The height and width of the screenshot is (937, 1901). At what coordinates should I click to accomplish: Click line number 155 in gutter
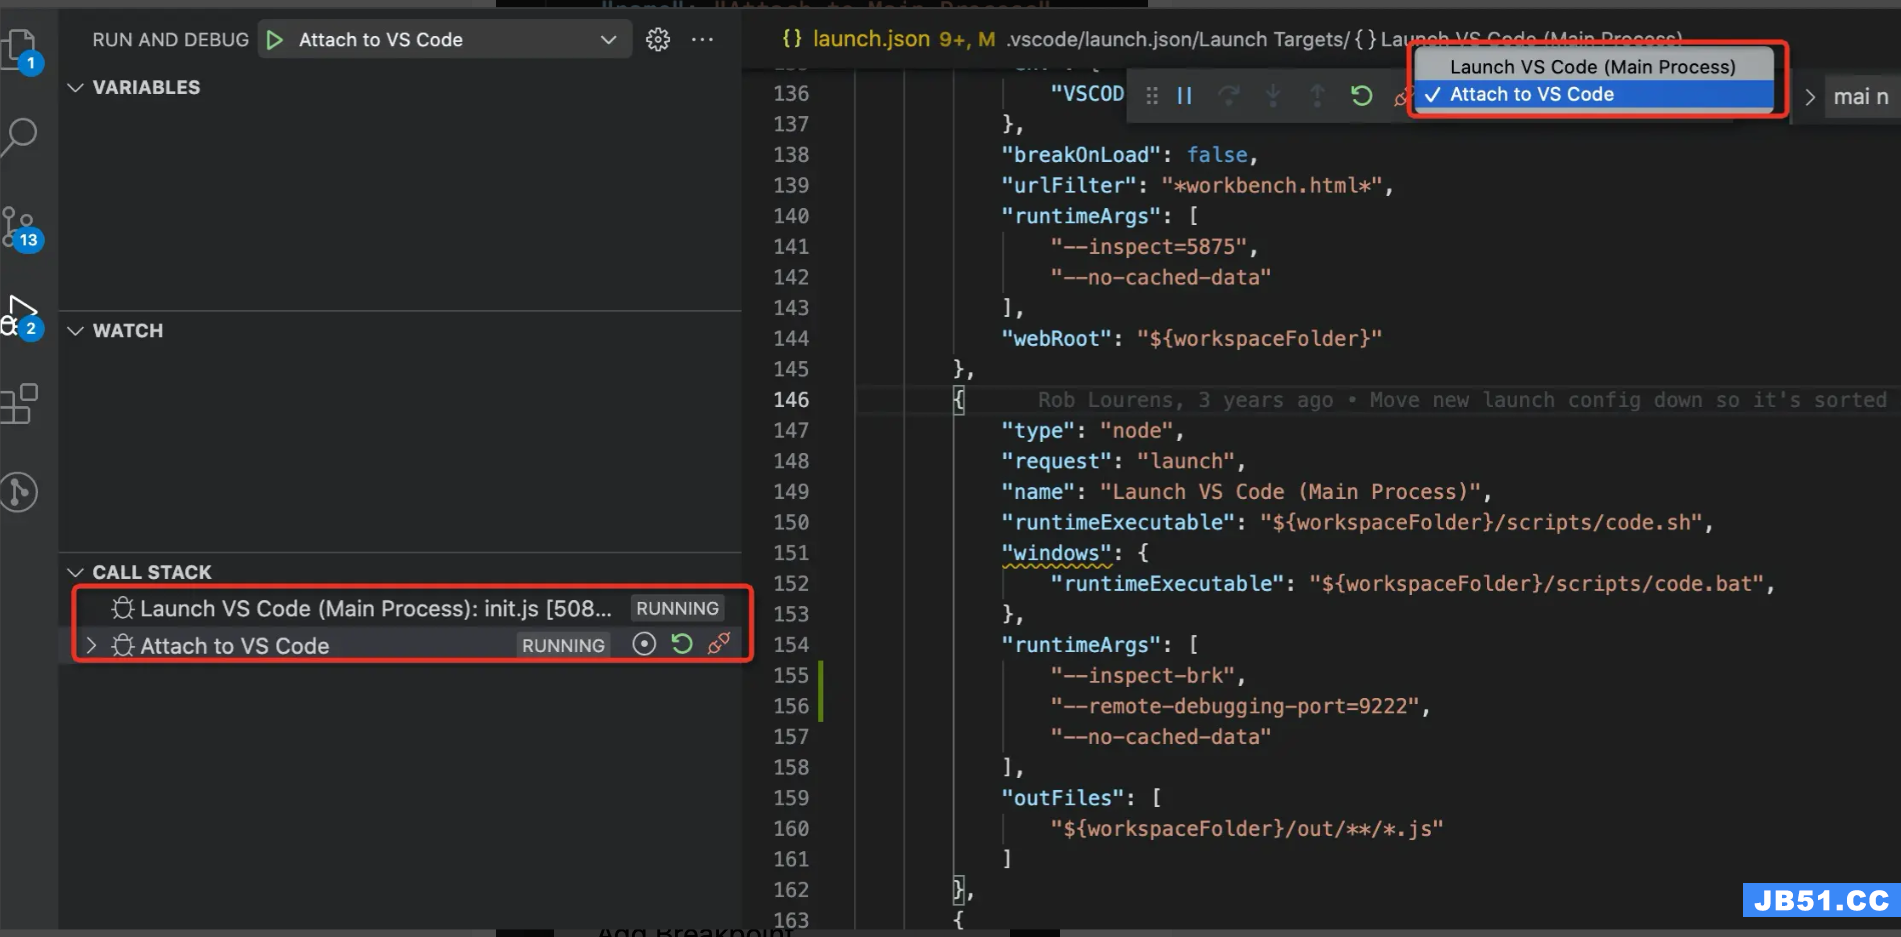click(791, 675)
